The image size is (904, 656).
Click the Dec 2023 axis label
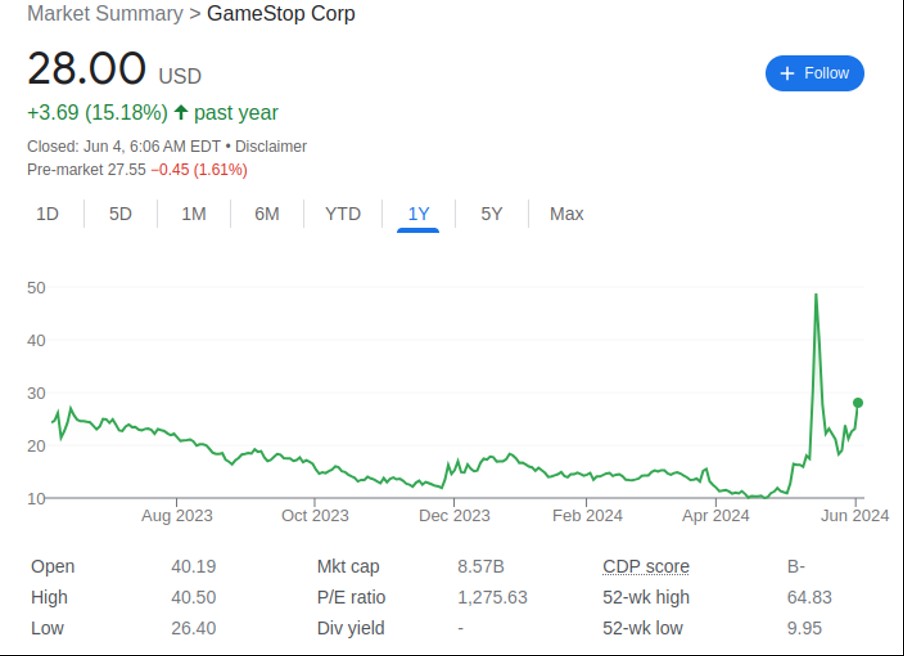[x=454, y=516]
